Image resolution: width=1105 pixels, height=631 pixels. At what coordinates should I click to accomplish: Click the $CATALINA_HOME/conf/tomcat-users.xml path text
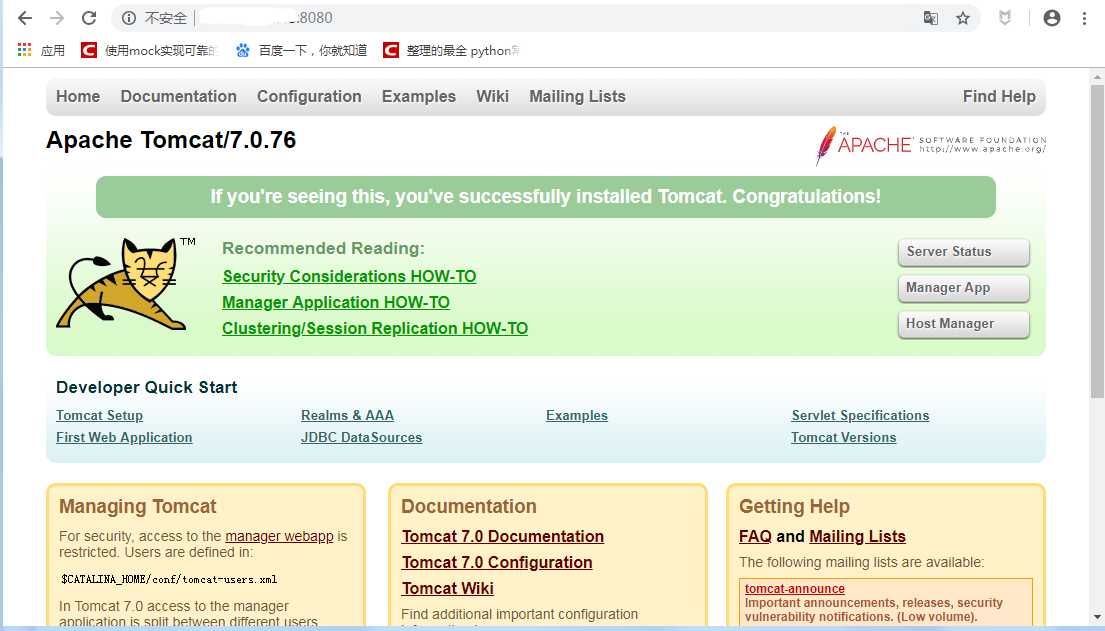point(169,580)
